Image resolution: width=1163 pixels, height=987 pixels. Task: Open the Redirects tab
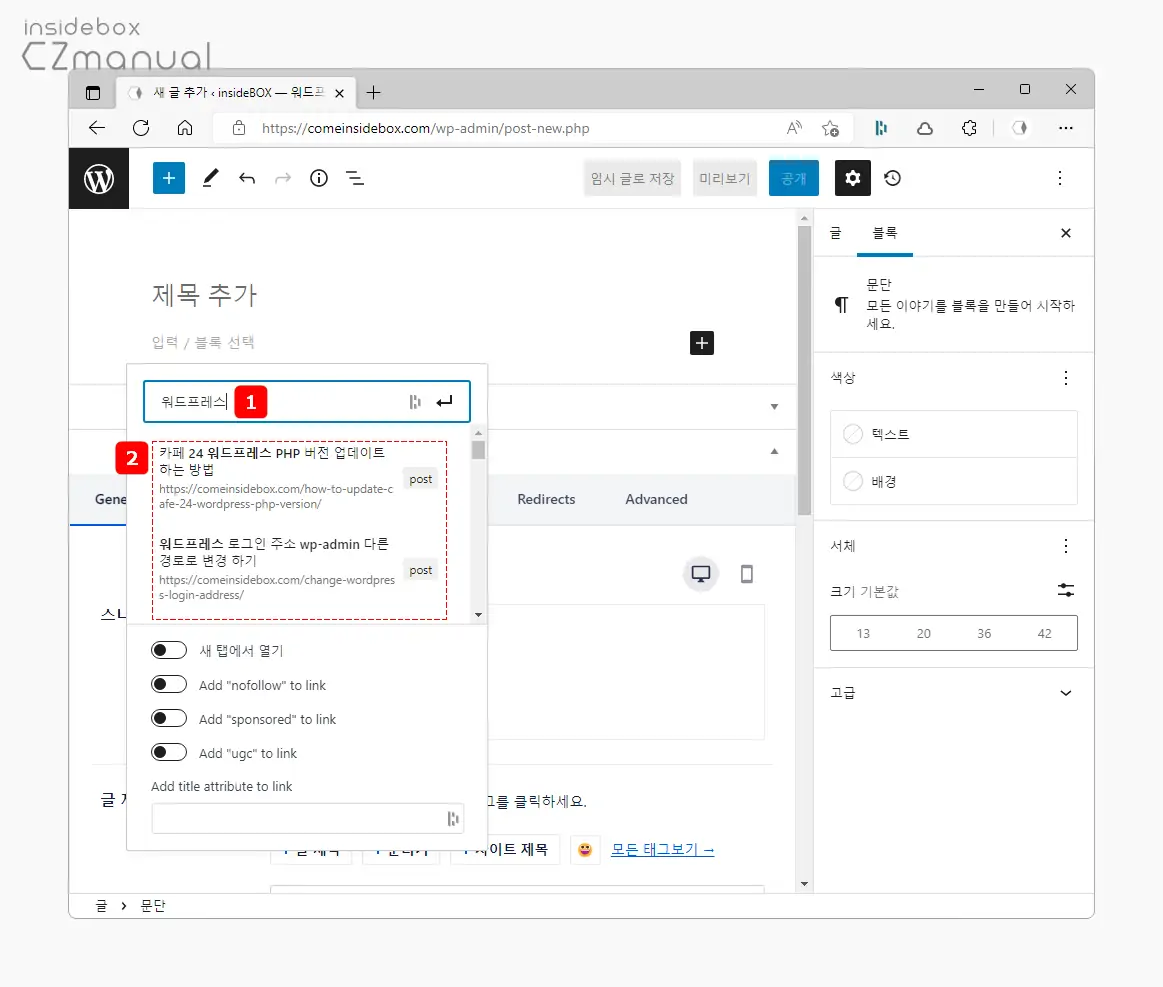pyautogui.click(x=546, y=499)
